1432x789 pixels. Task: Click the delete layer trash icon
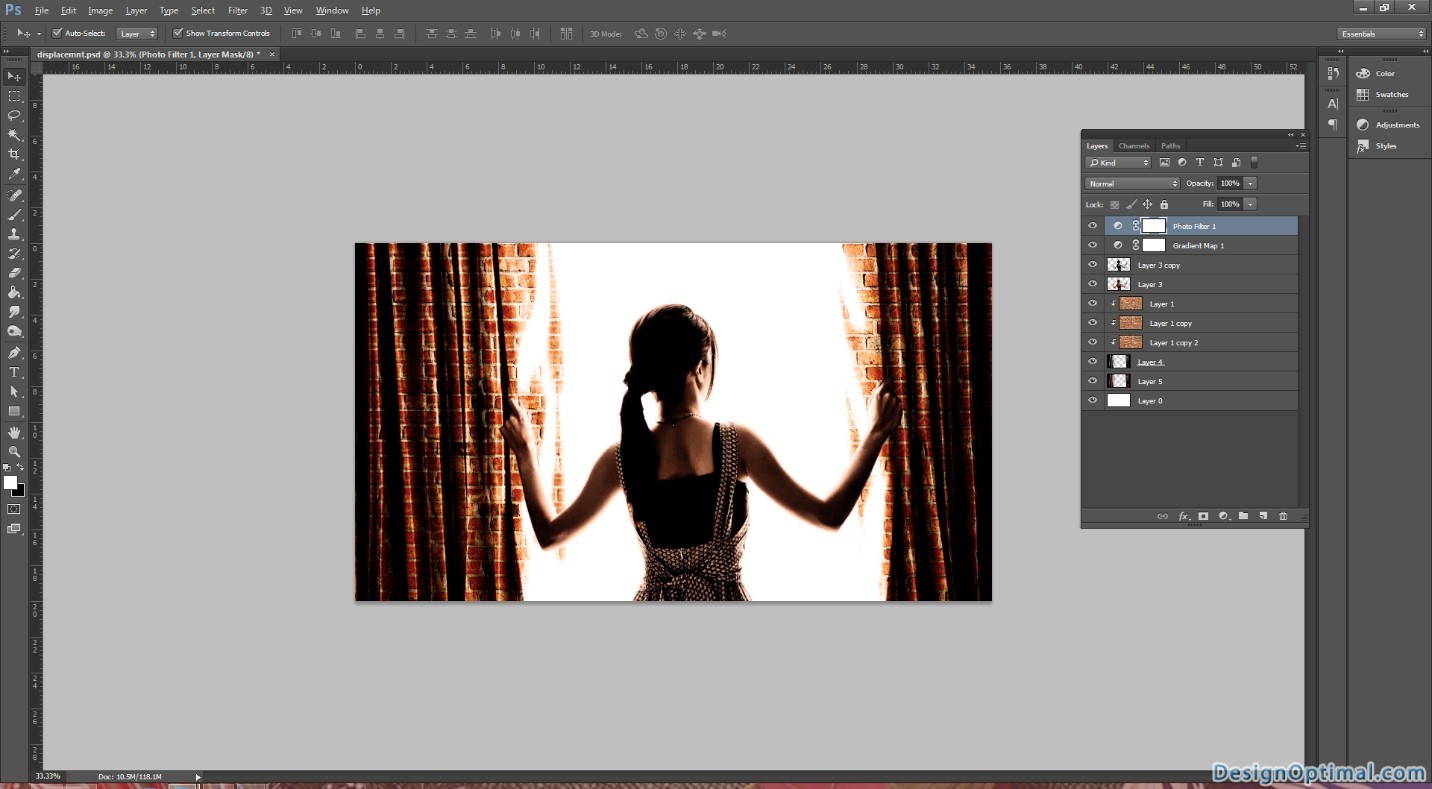pyautogui.click(x=1283, y=516)
